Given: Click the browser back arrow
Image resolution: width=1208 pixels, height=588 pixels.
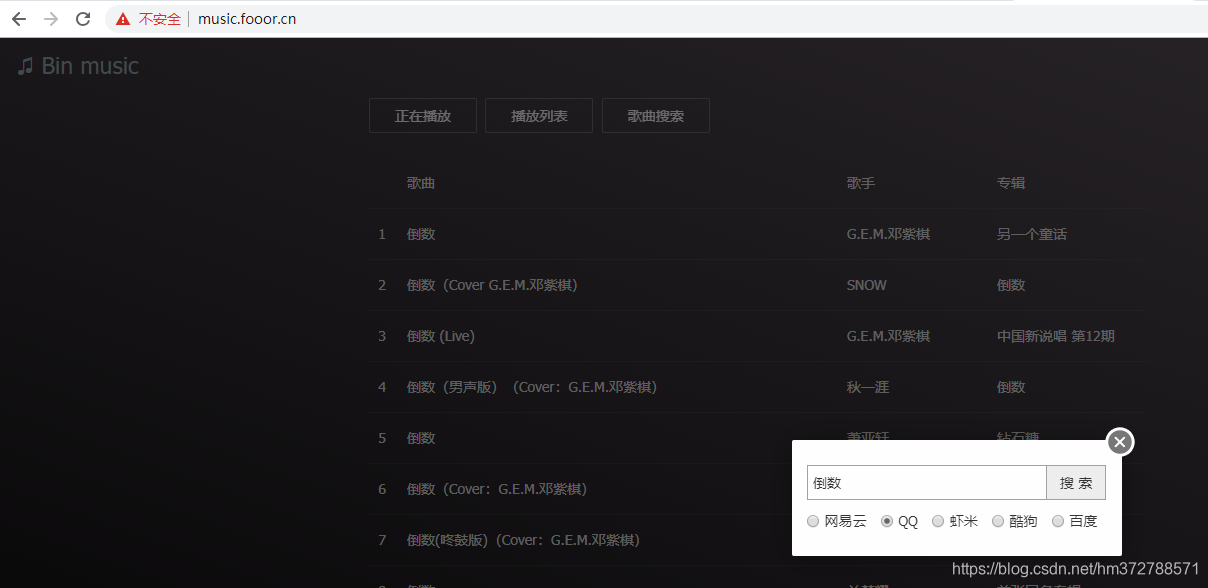Looking at the screenshot, I should (19, 19).
